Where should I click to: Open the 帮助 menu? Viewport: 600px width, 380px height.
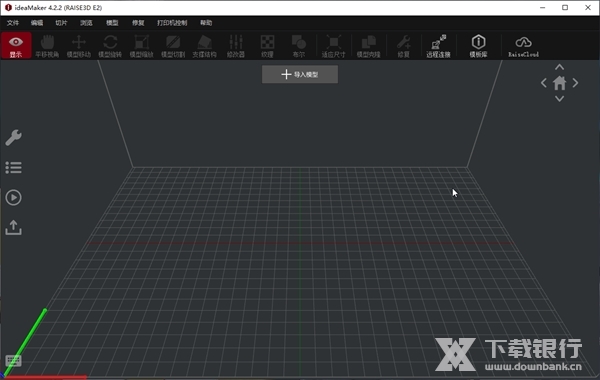[x=206, y=23]
